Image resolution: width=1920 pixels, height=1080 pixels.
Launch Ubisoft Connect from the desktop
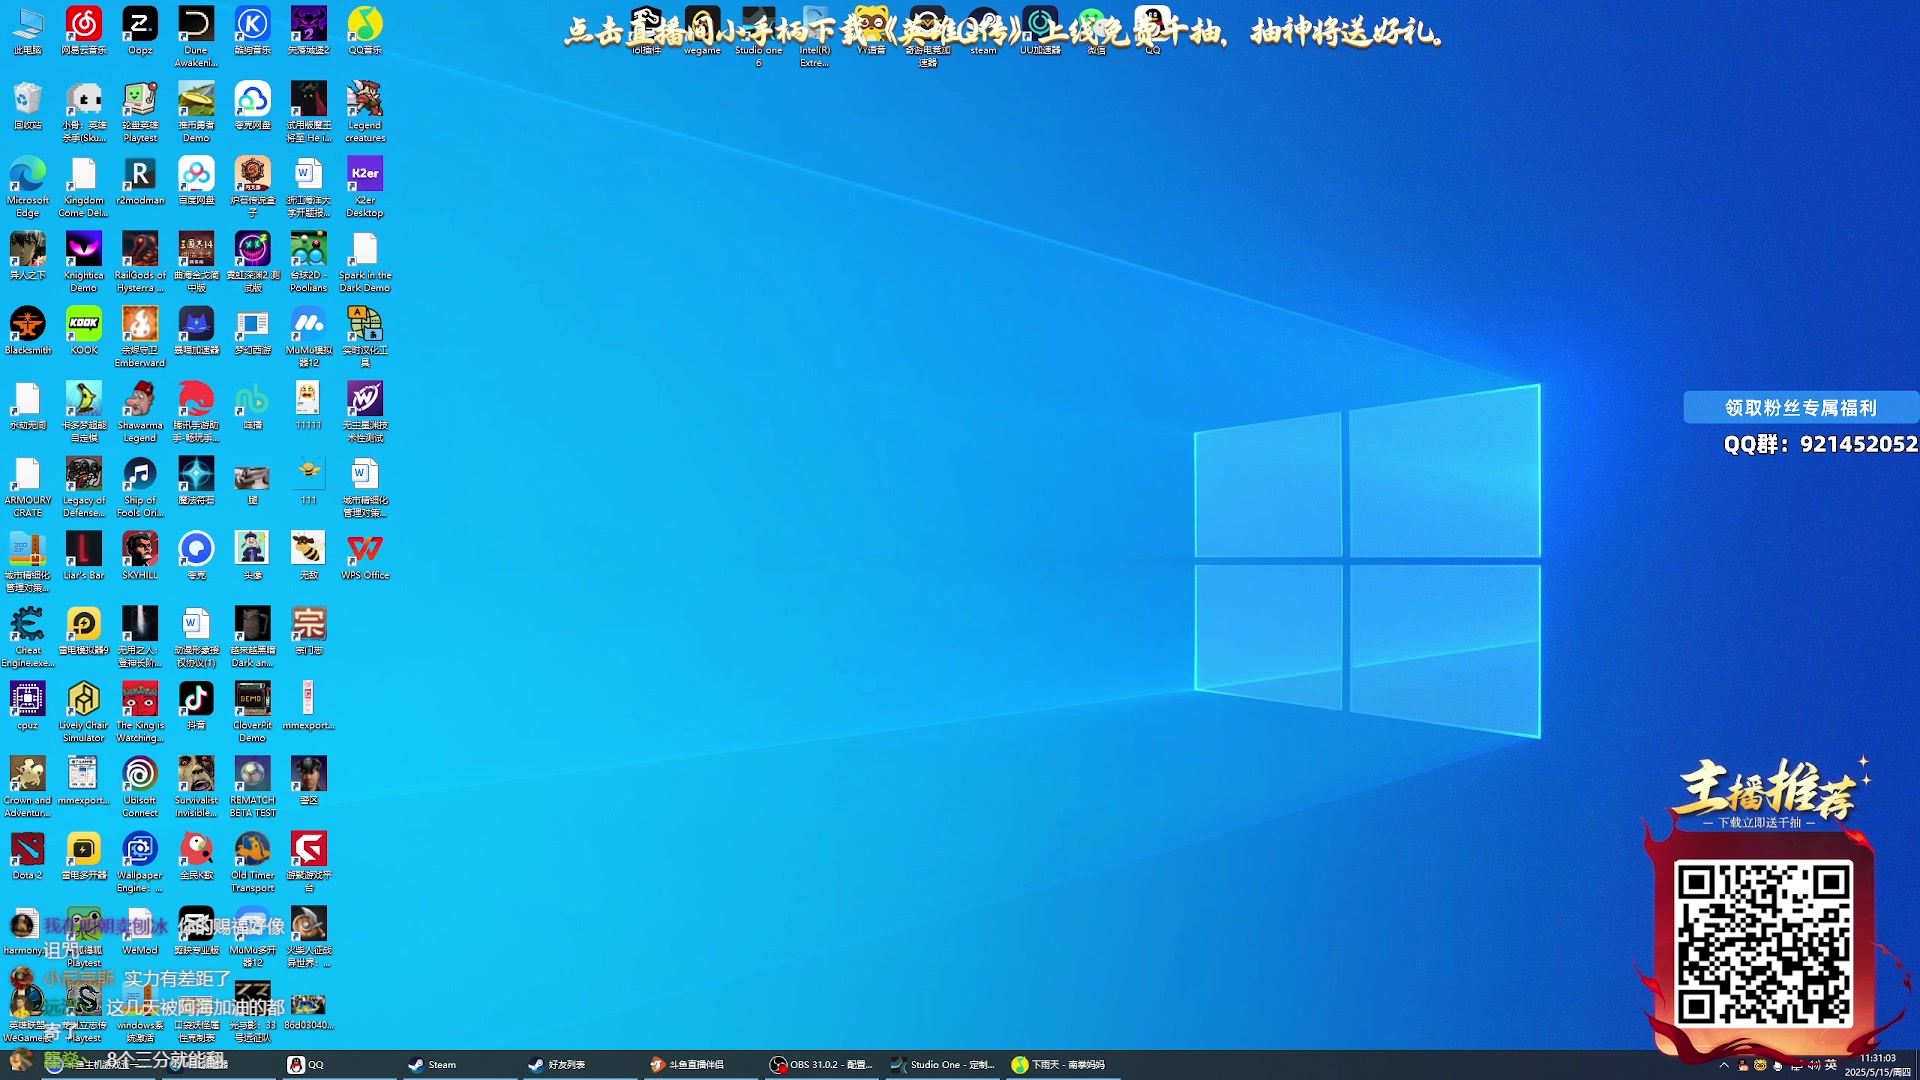pos(140,787)
